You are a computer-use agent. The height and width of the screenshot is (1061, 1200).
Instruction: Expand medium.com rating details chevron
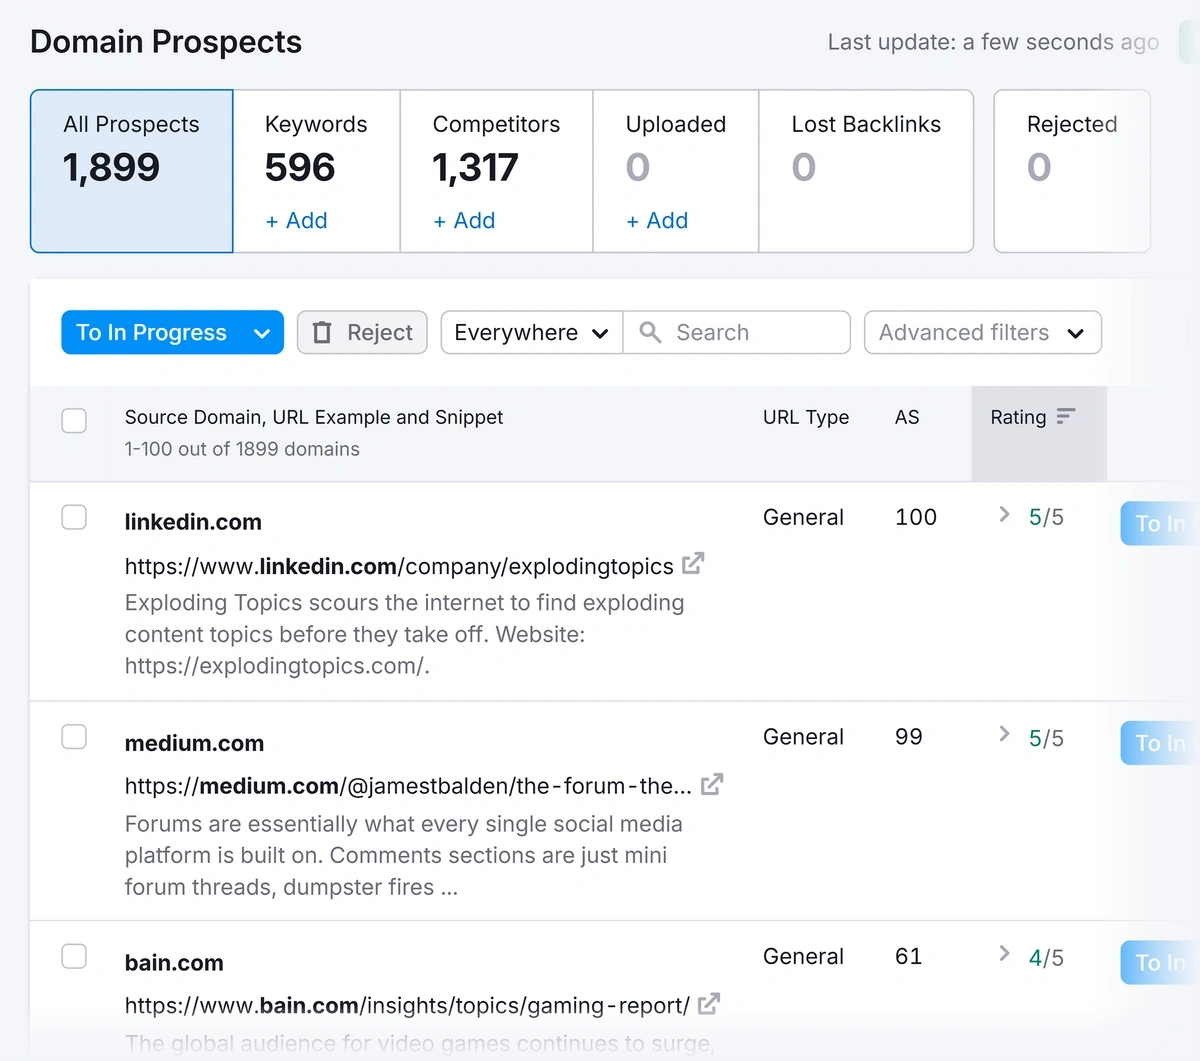(x=1004, y=734)
